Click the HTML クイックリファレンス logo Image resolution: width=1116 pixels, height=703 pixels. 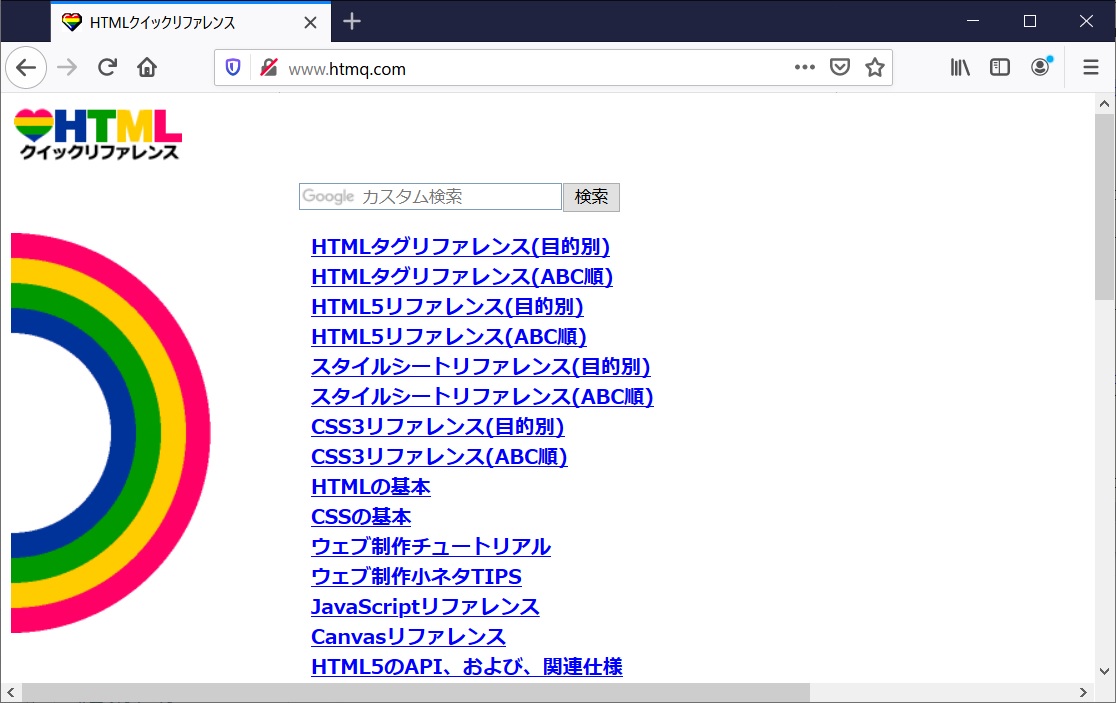point(98,134)
